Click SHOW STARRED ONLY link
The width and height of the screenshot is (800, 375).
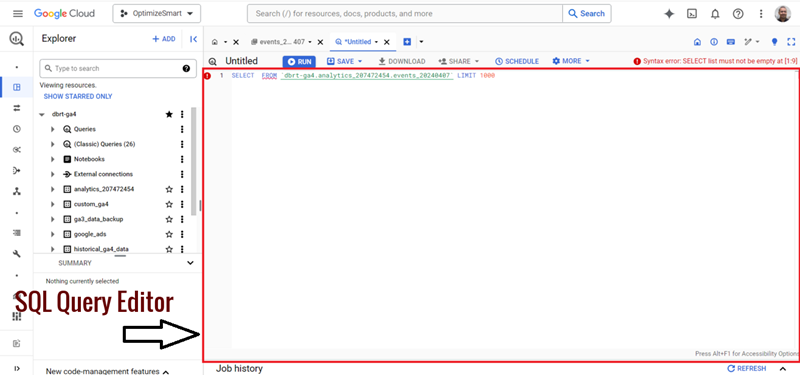pyautogui.click(x=78, y=96)
